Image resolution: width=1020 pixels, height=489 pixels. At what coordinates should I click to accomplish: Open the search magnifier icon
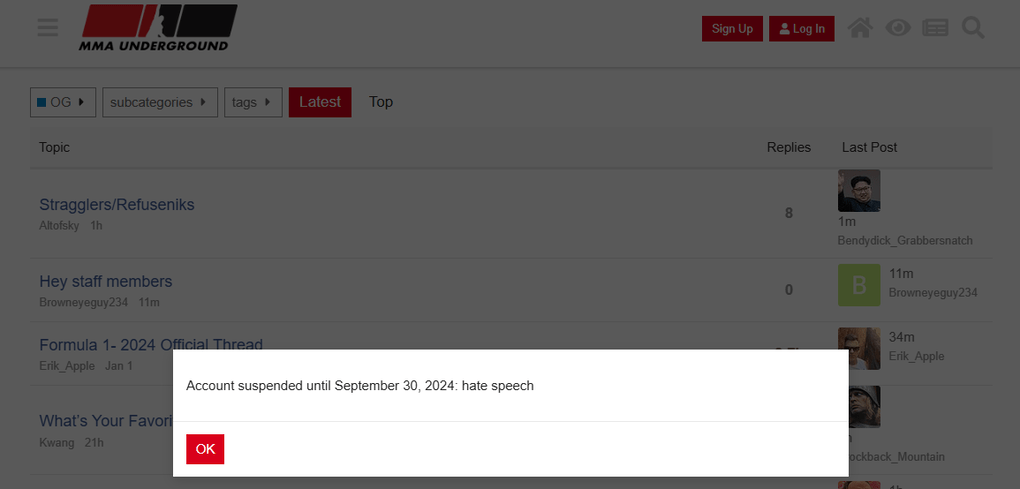click(x=973, y=28)
